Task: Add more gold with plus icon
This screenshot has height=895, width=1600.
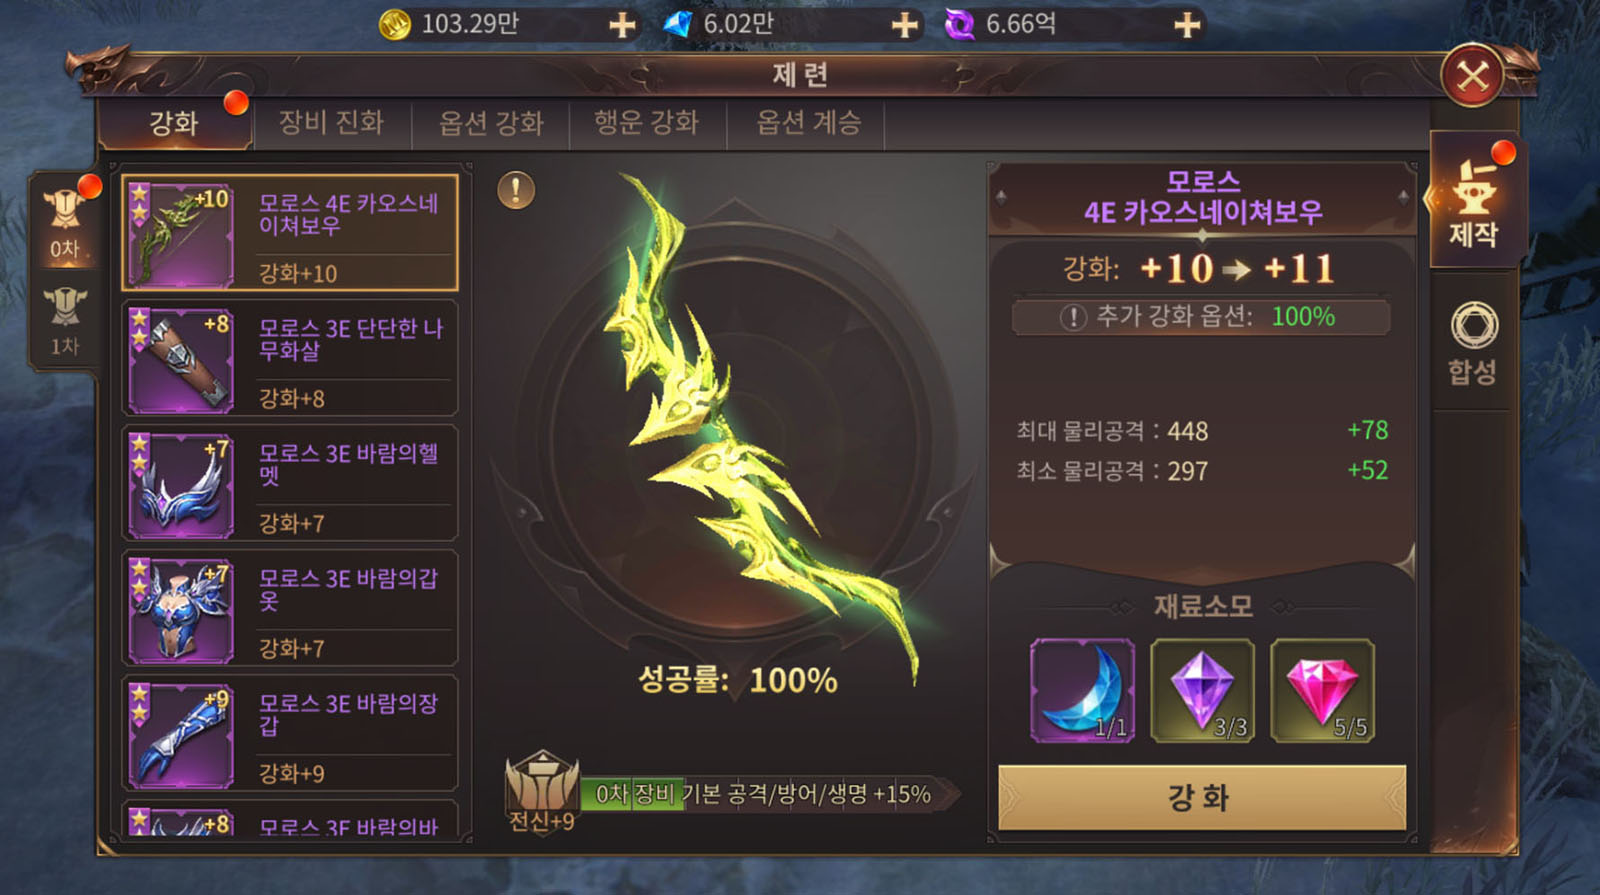Action: (x=622, y=24)
